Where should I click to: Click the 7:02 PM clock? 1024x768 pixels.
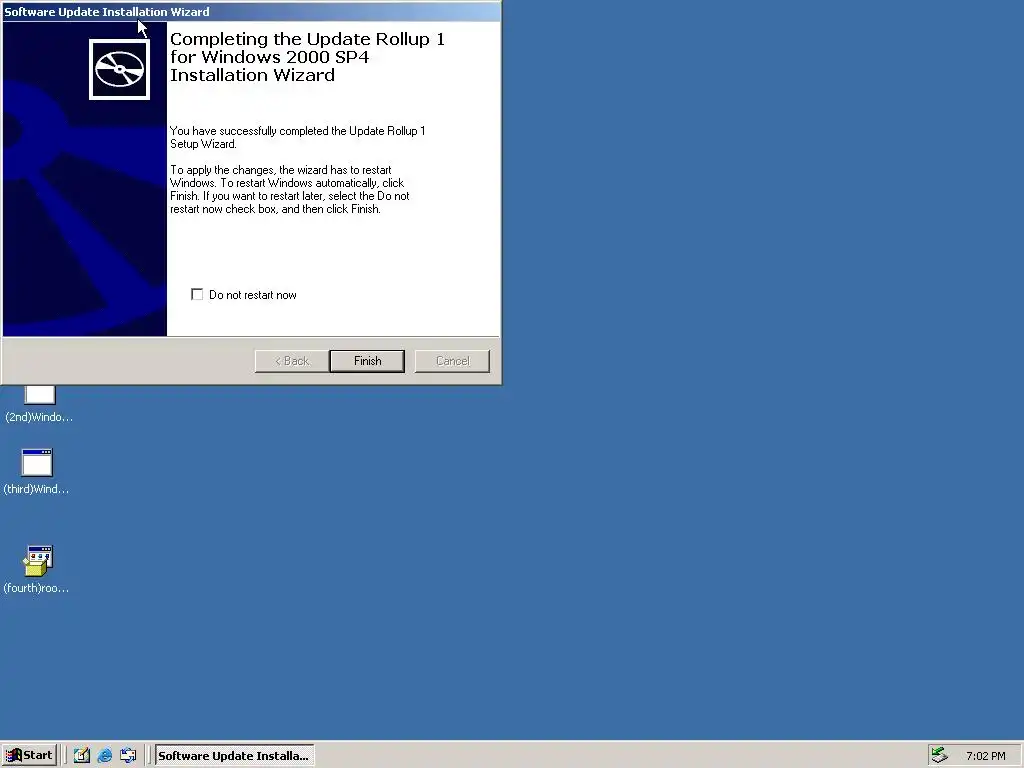coord(985,756)
